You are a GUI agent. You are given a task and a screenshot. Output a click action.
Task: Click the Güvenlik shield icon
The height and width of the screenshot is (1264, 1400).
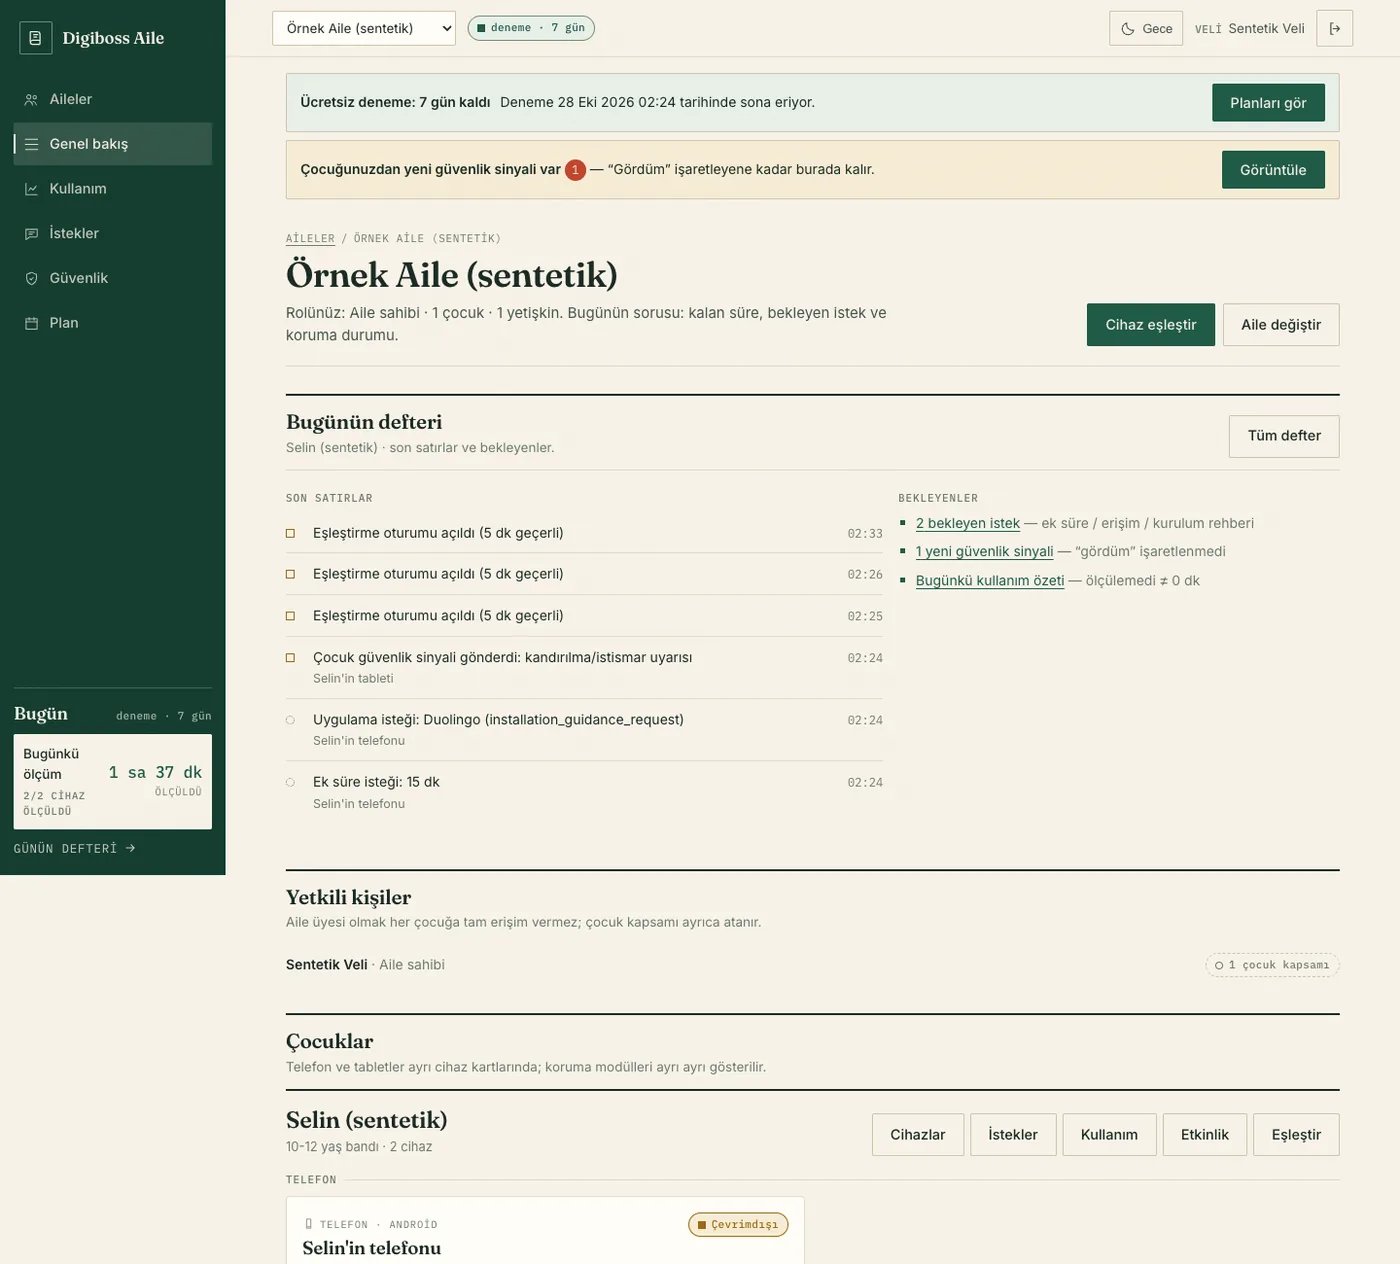point(31,278)
